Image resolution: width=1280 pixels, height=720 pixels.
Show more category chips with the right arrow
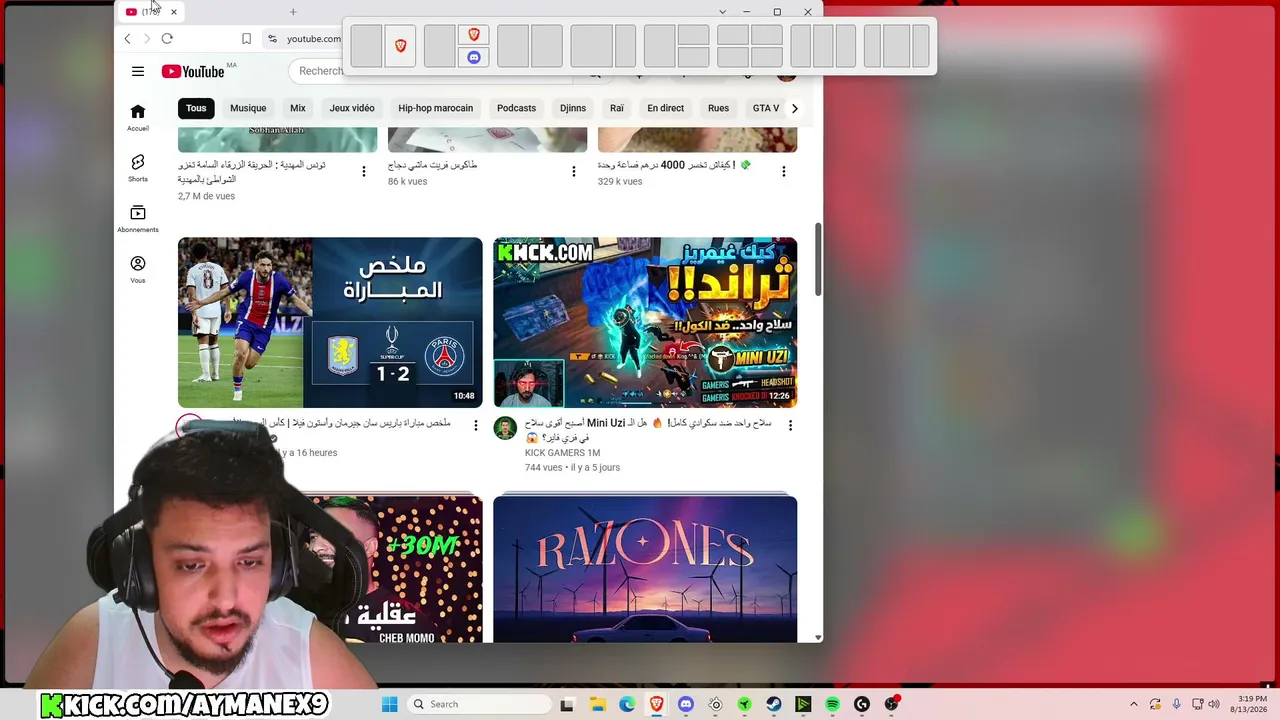coord(795,108)
